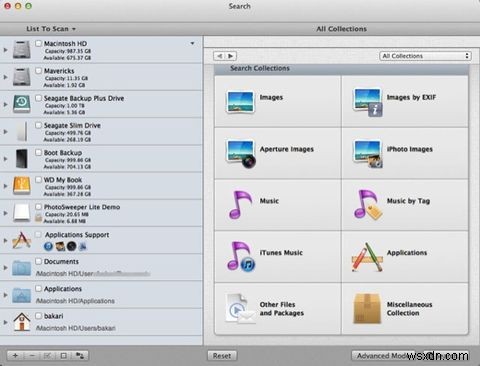
Task: Open the All Collections popup menu
Action: click(x=425, y=56)
